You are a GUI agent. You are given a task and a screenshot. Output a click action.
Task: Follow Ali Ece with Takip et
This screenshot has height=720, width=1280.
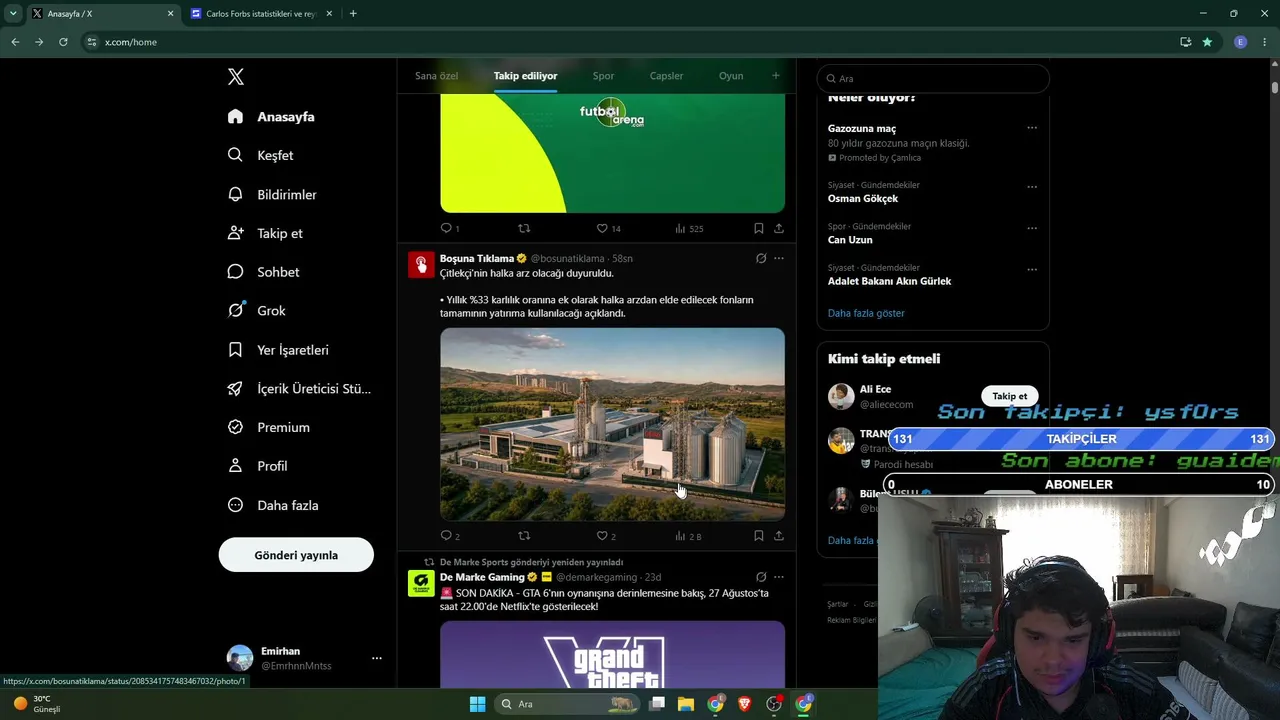click(1010, 396)
